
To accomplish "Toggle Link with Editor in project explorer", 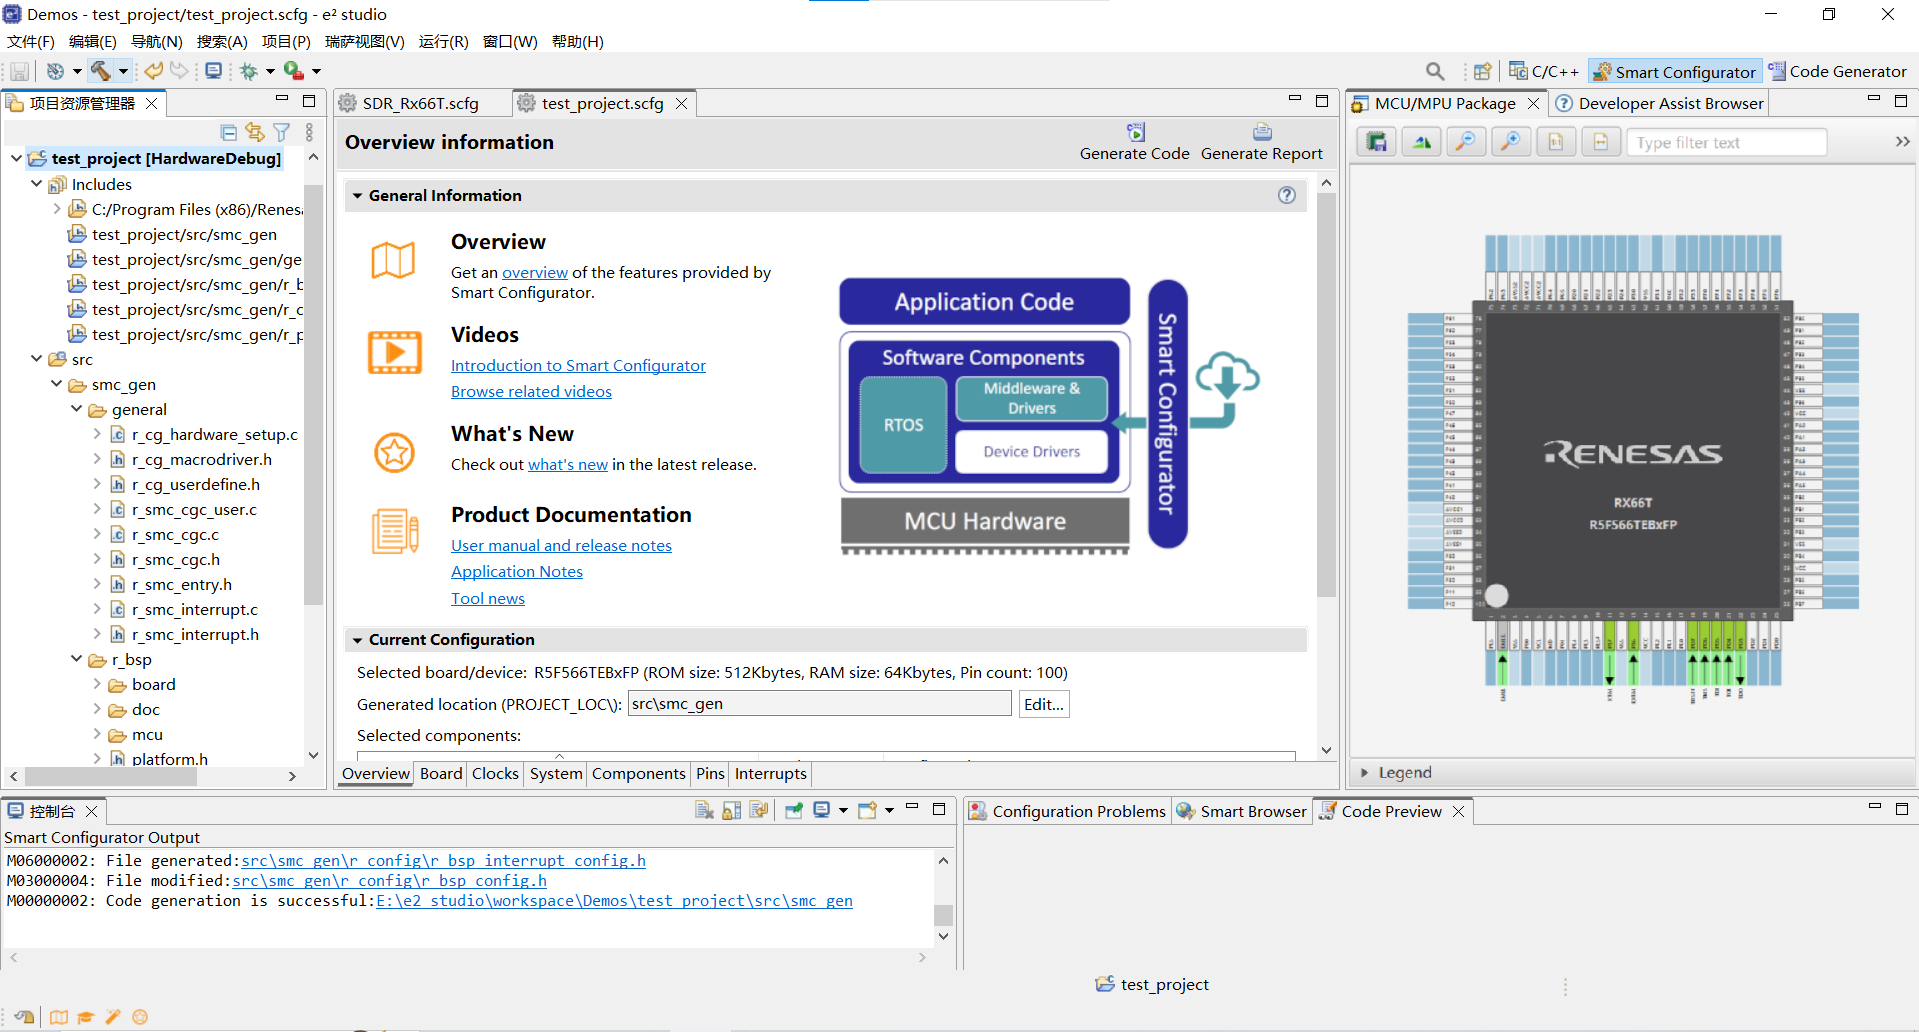I will click(x=255, y=132).
